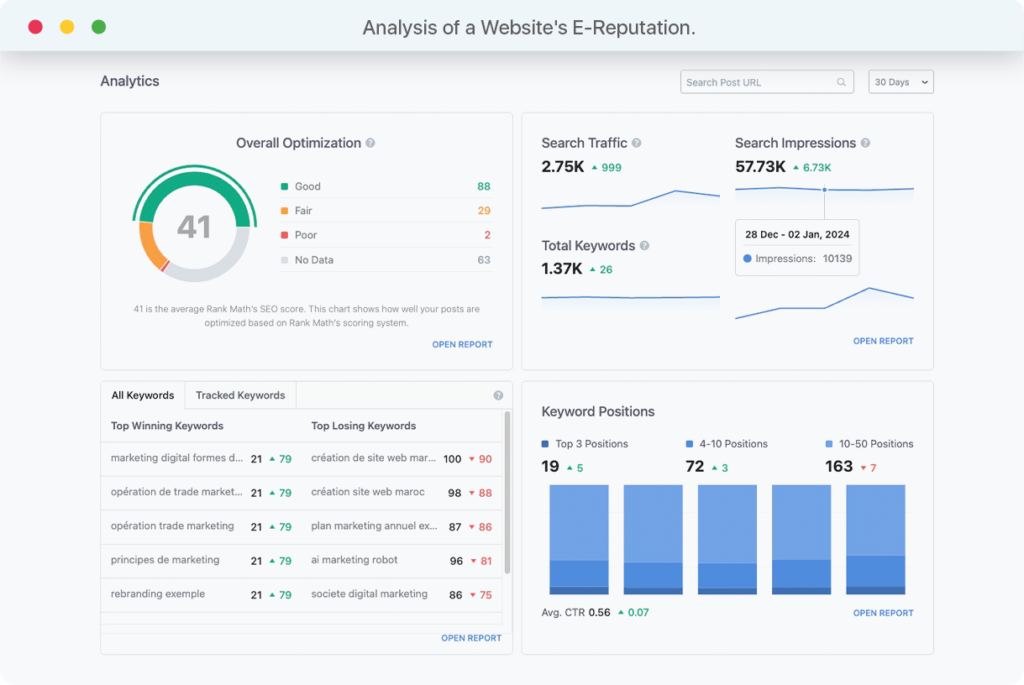Click inside the Search Post URL field
1024x685 pixels.
pos(760,81)
